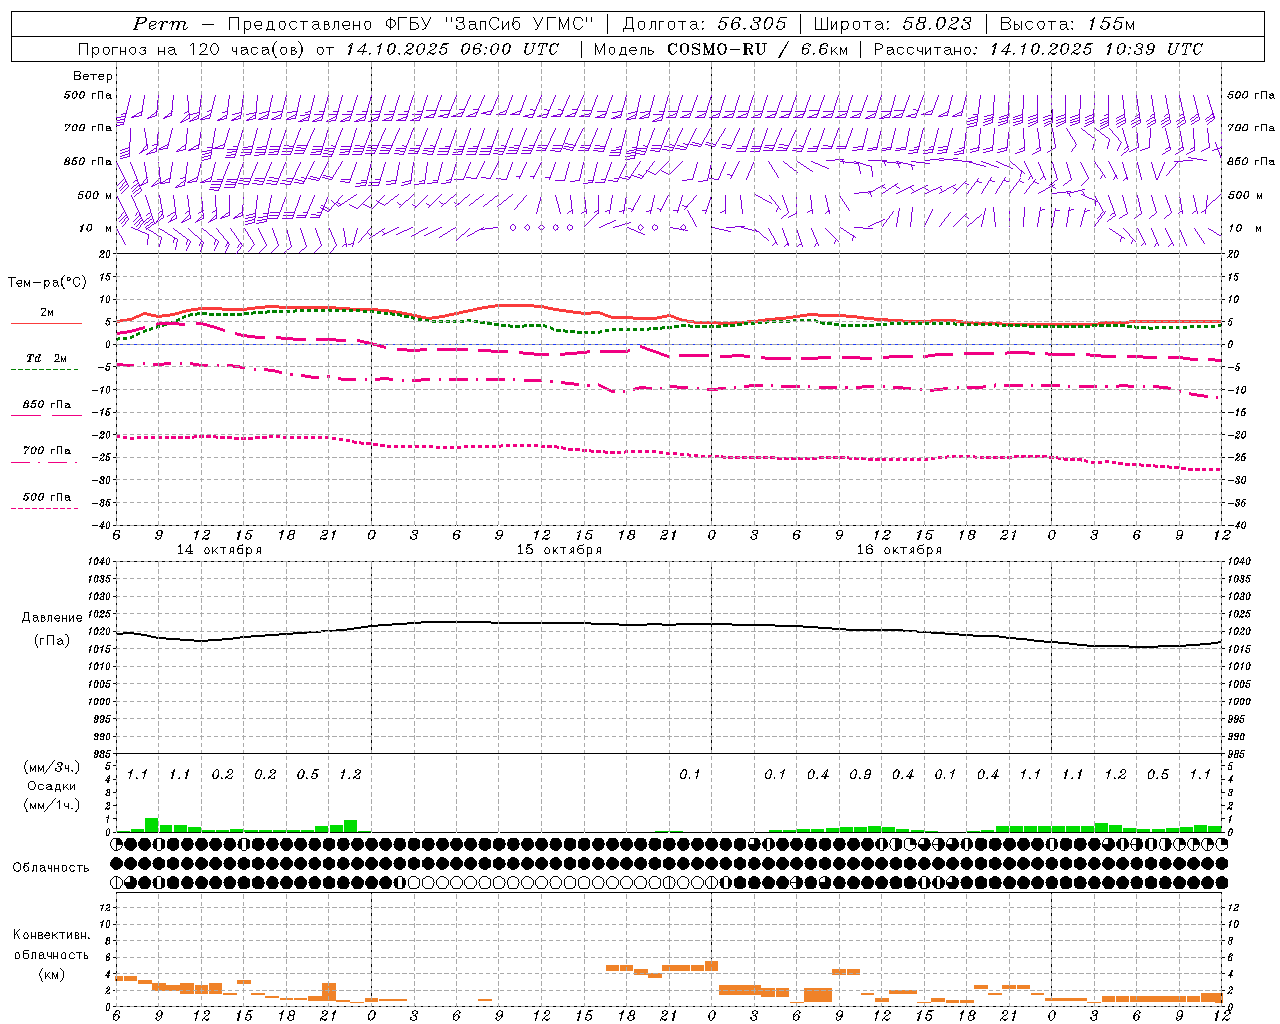Click the "(км)" convective height unit label

pyautogui.click(x=51, y=974)
